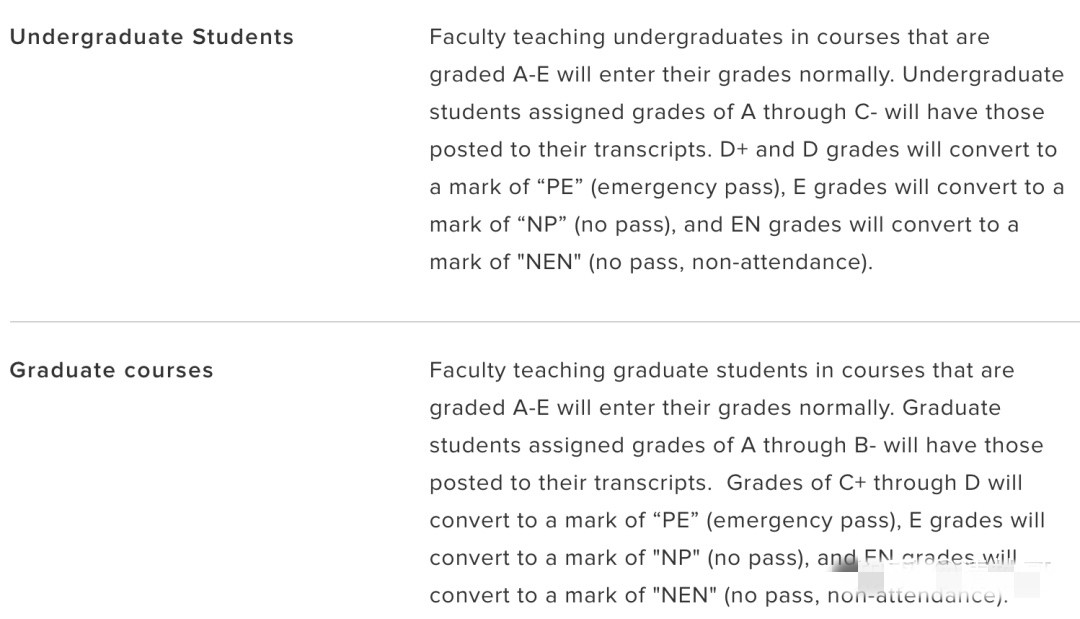Select the 'B-' grade text
Image resolution: width=1080 pixels, height=619 pixels.
(x=865, y=445)
